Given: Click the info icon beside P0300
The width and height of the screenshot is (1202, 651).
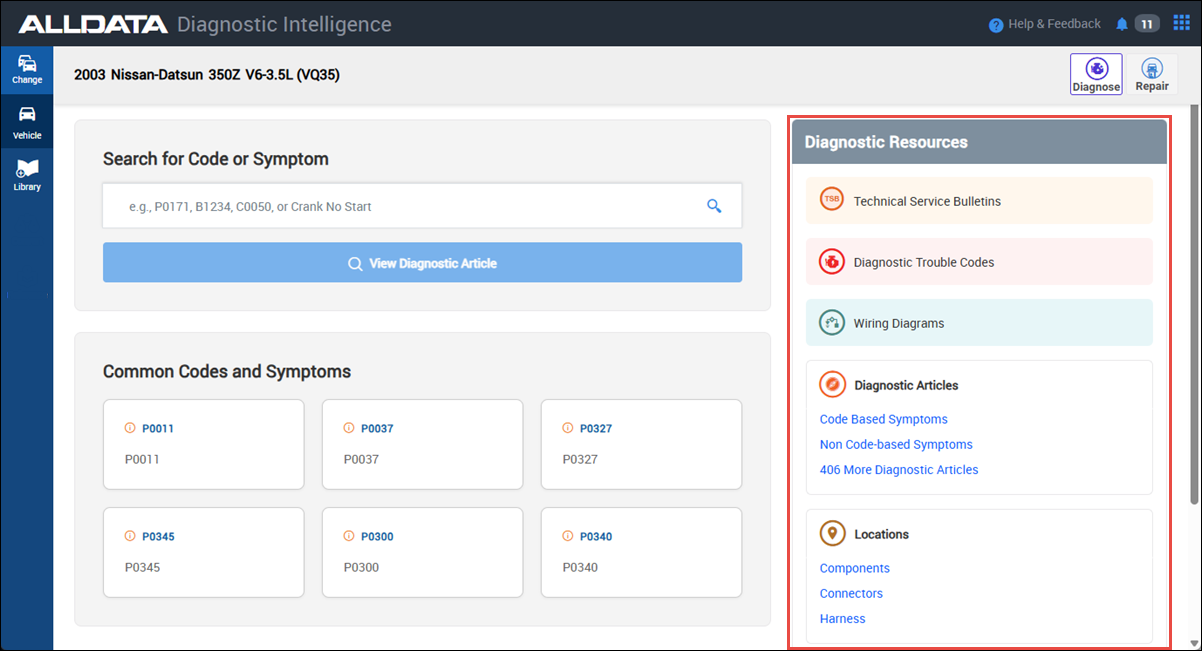Looking at the screenshot, I should [x=349, y=536].
